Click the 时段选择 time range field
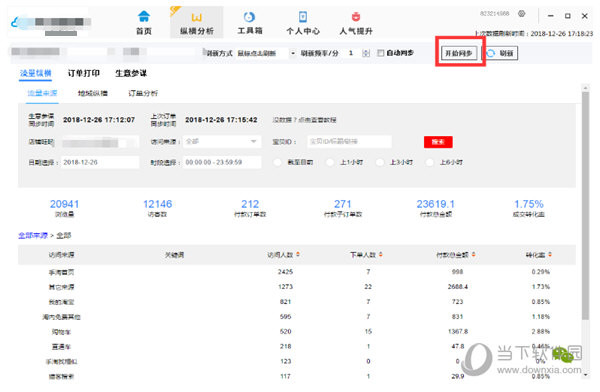Image resolution: width=600 pixels, height=392 pixels. (222, 162)
